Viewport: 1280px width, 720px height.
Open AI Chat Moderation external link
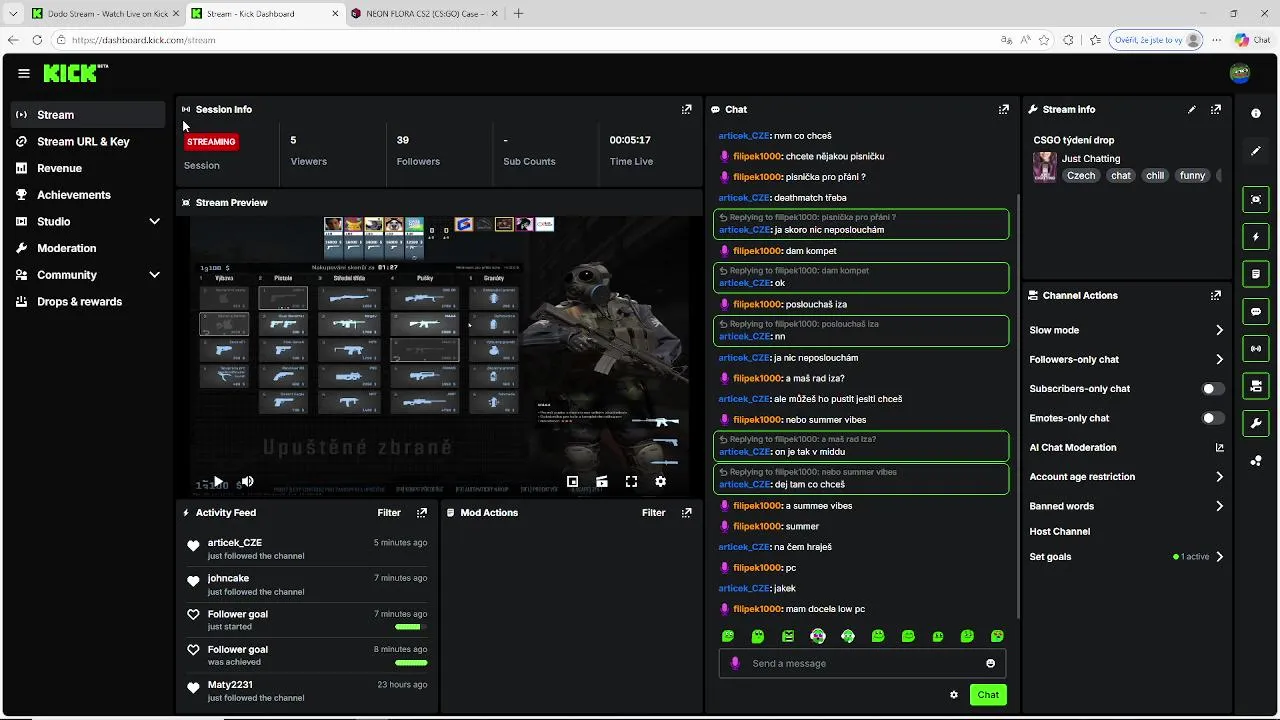(1219, 447)
